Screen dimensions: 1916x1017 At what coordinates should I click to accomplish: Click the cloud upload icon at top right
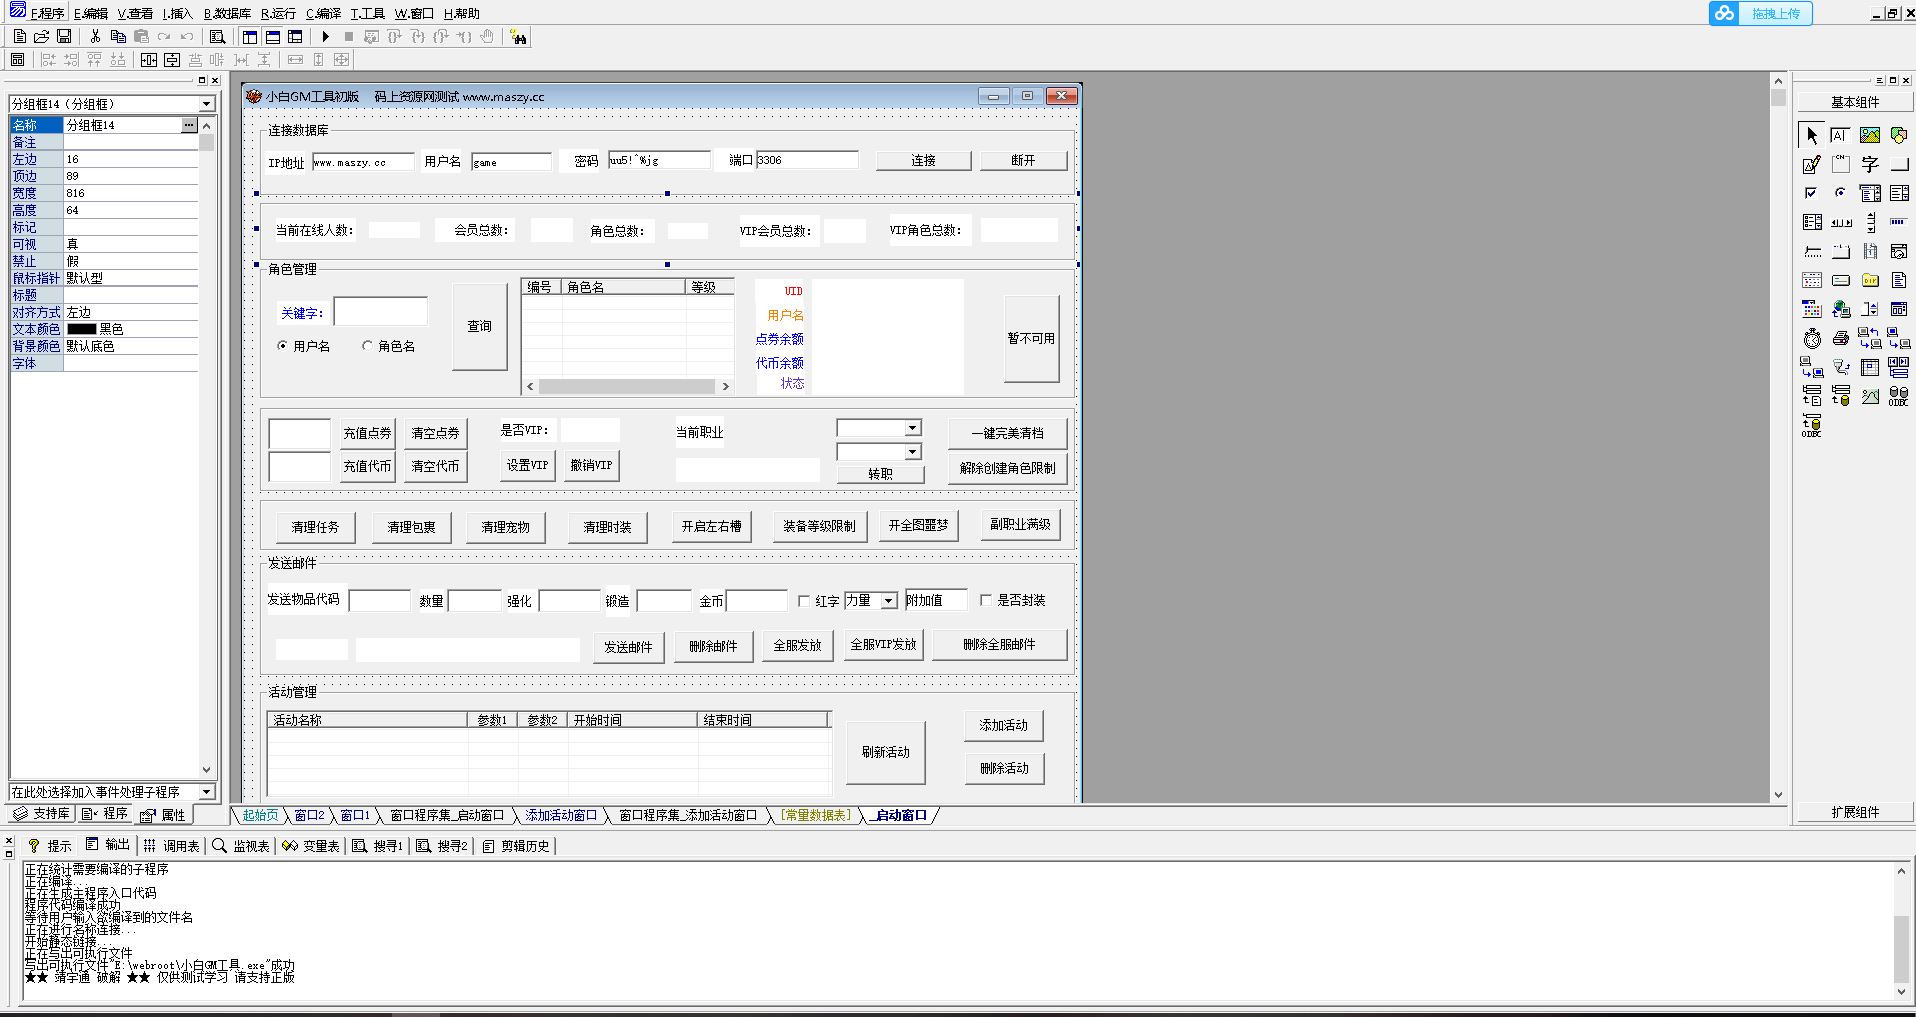[x=1724, y=13]
